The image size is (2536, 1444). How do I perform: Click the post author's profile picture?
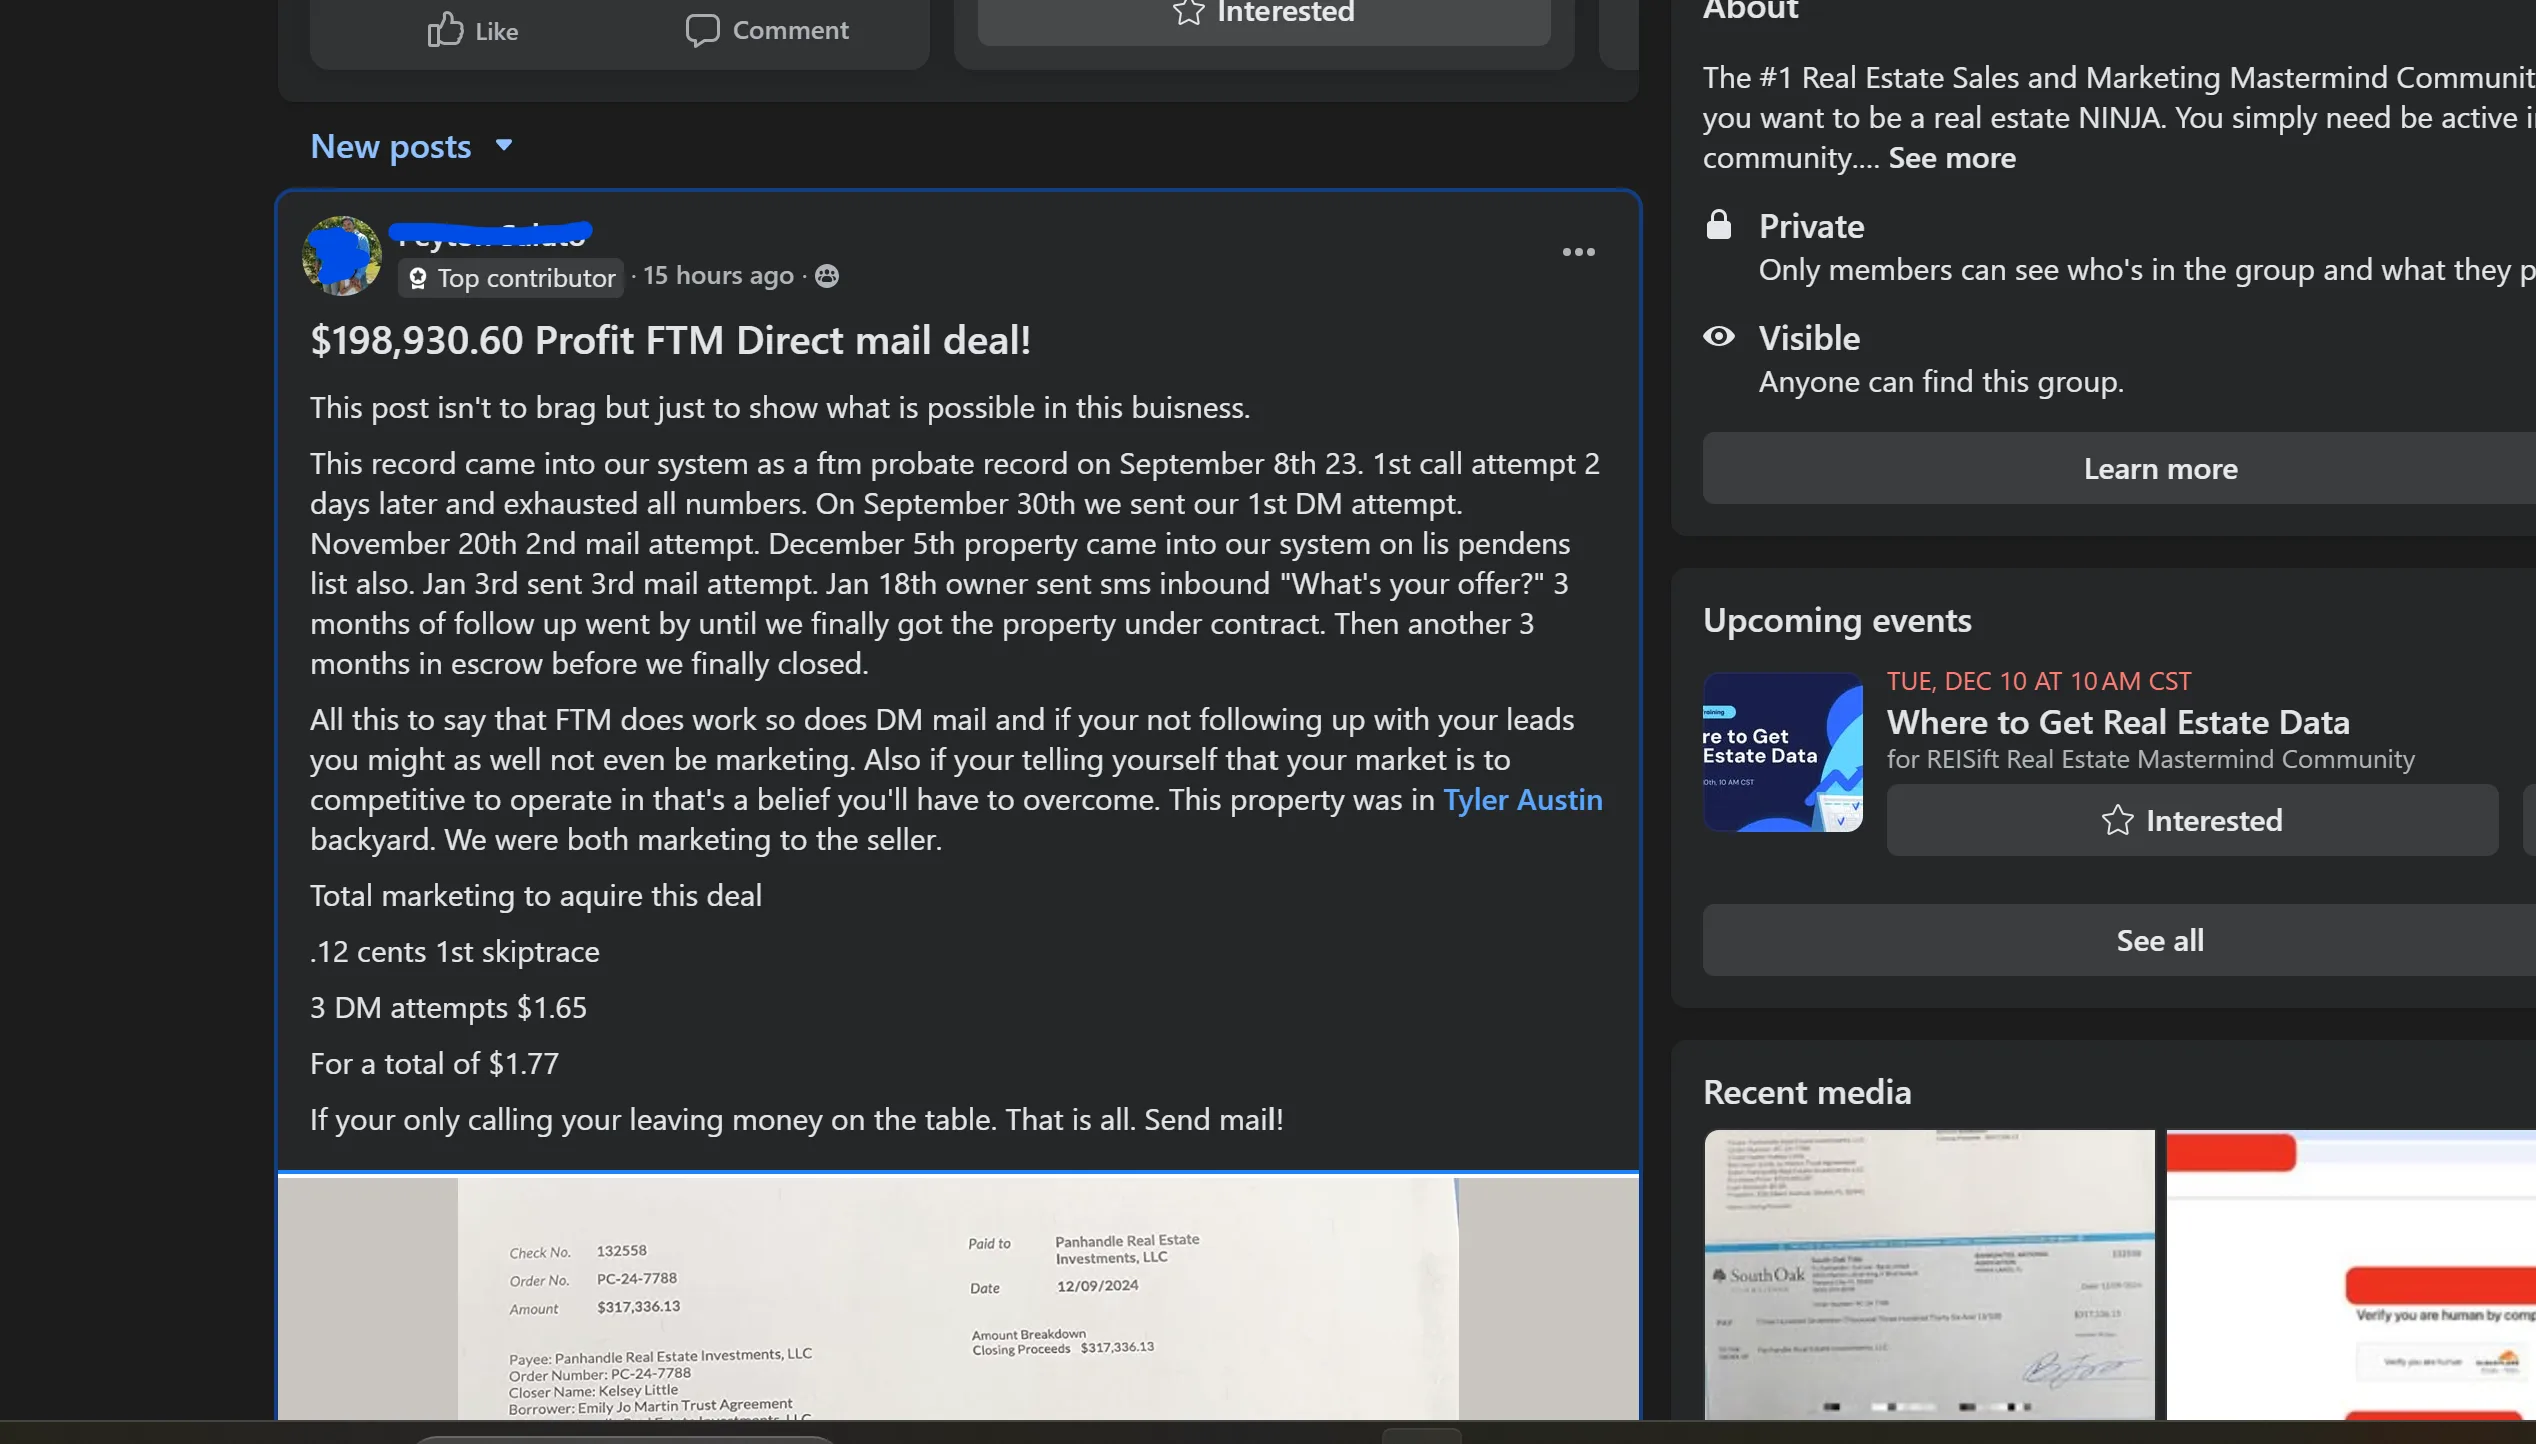coord(342,256)
